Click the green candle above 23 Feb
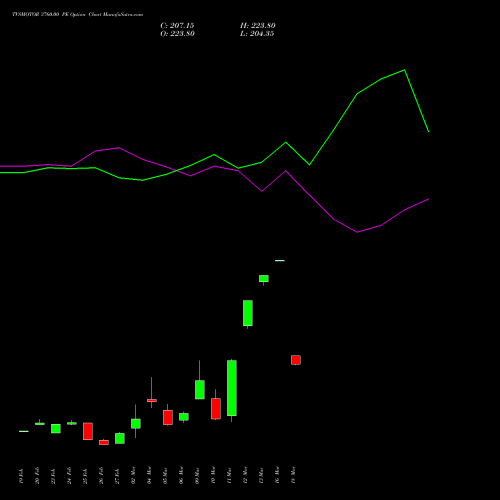Image resolution: width=500 pixels, height=500 pixels. pyautogui.click(x=56, y=429)
